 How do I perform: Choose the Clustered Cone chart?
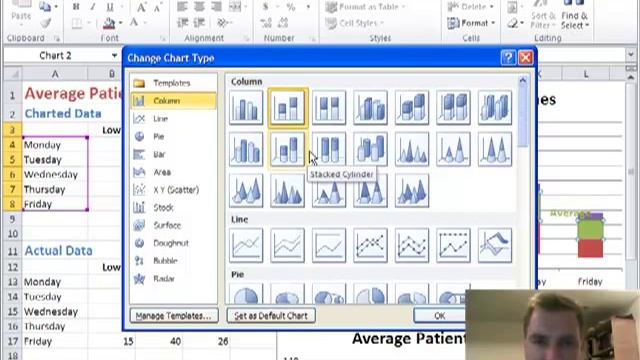click(412, 149)
